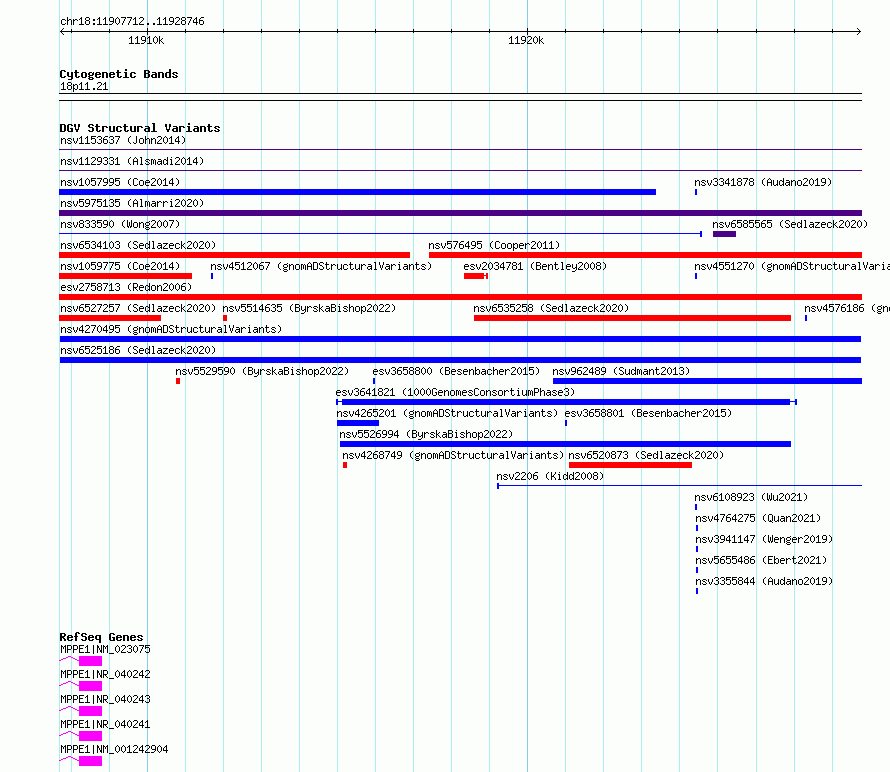
Task: Open the esv3658801 (Besenbacher2015) label
Action: [x=648, y=413]
